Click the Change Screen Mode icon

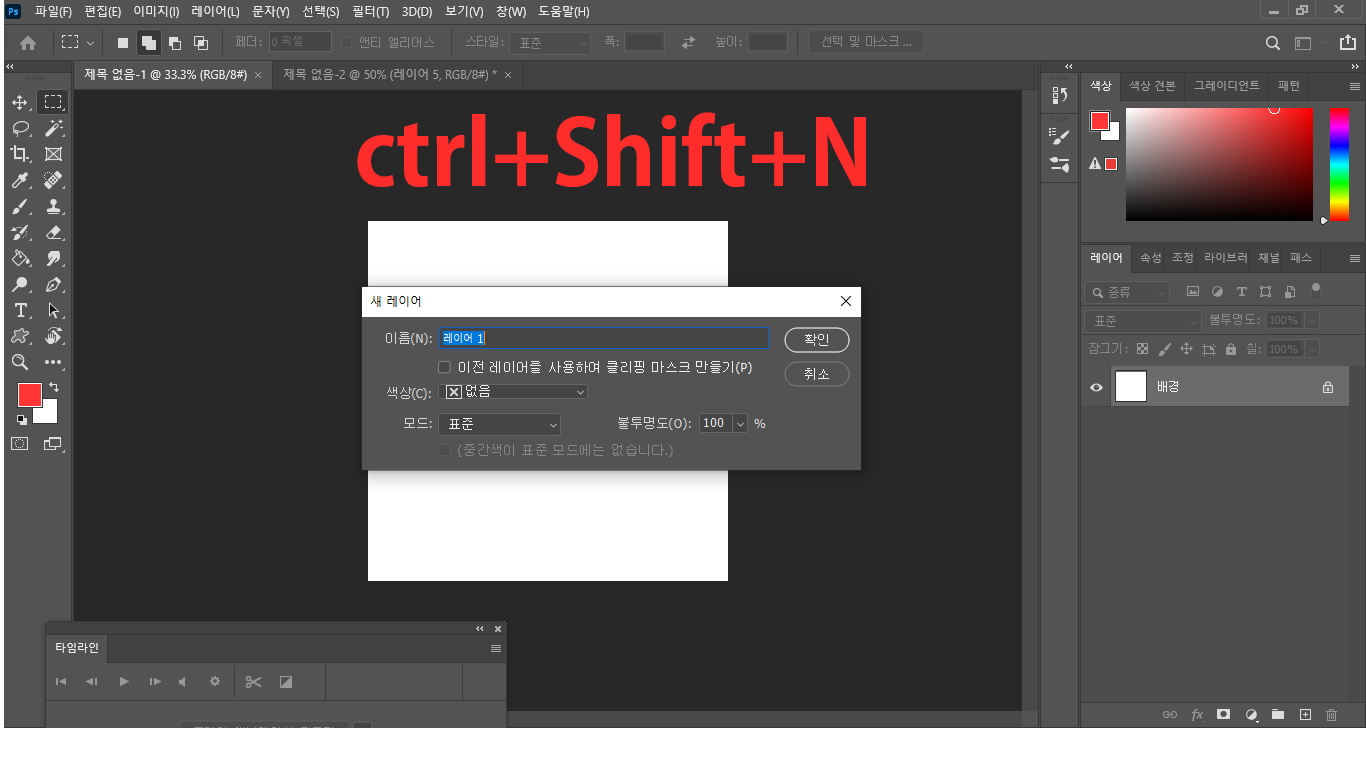[x=52, y=443]
